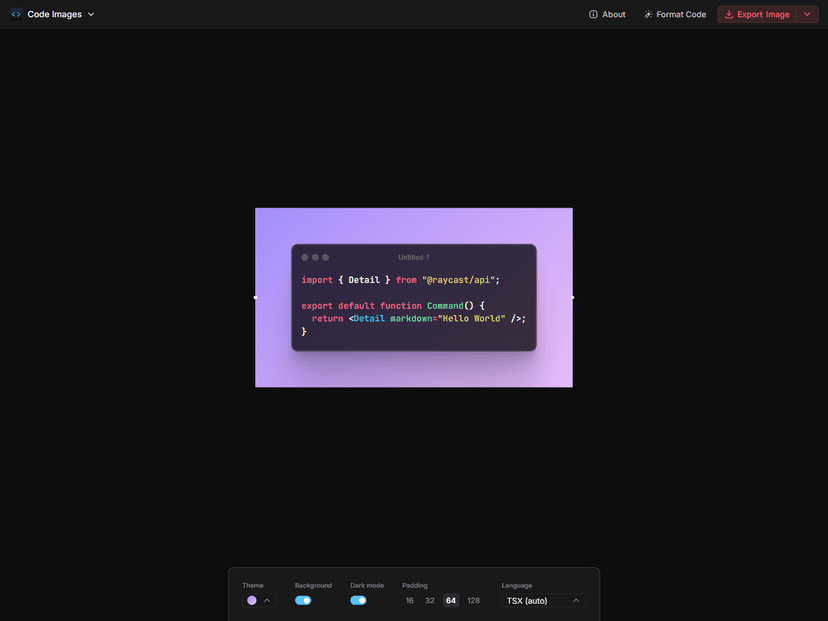Toggle the Dark mode switch
The height and width of the screenshot is (621, 828).
(x=358, y=600)
